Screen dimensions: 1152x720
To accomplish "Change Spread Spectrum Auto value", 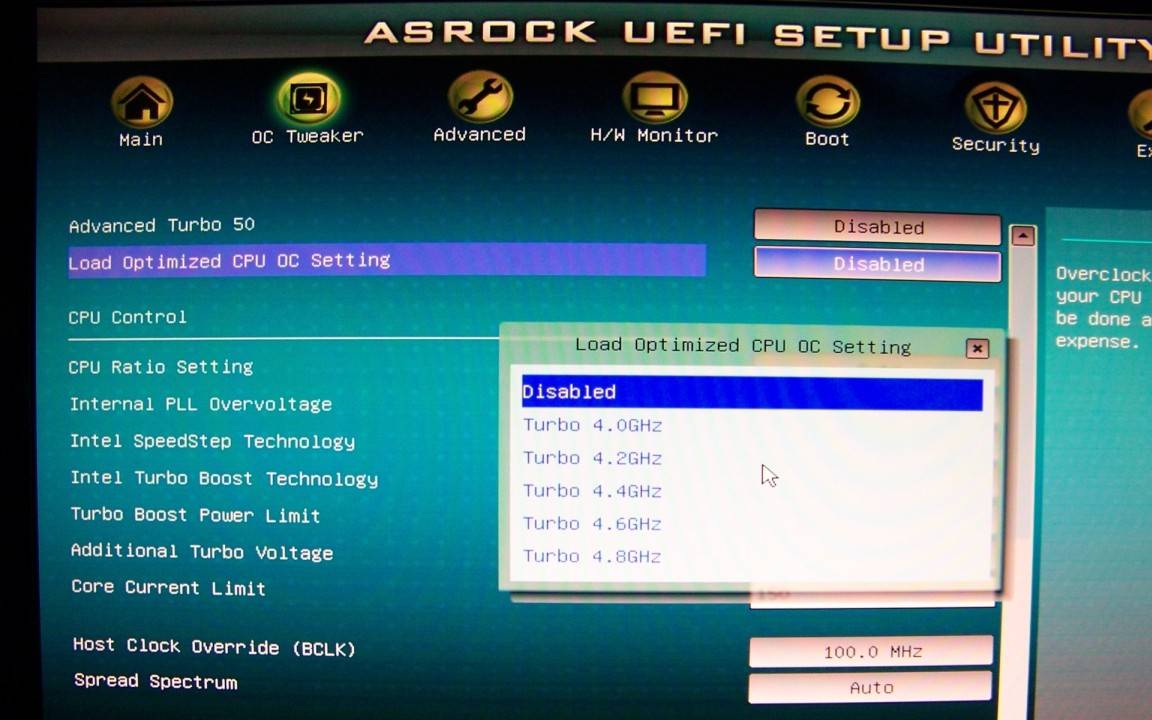I will [870, 687].
